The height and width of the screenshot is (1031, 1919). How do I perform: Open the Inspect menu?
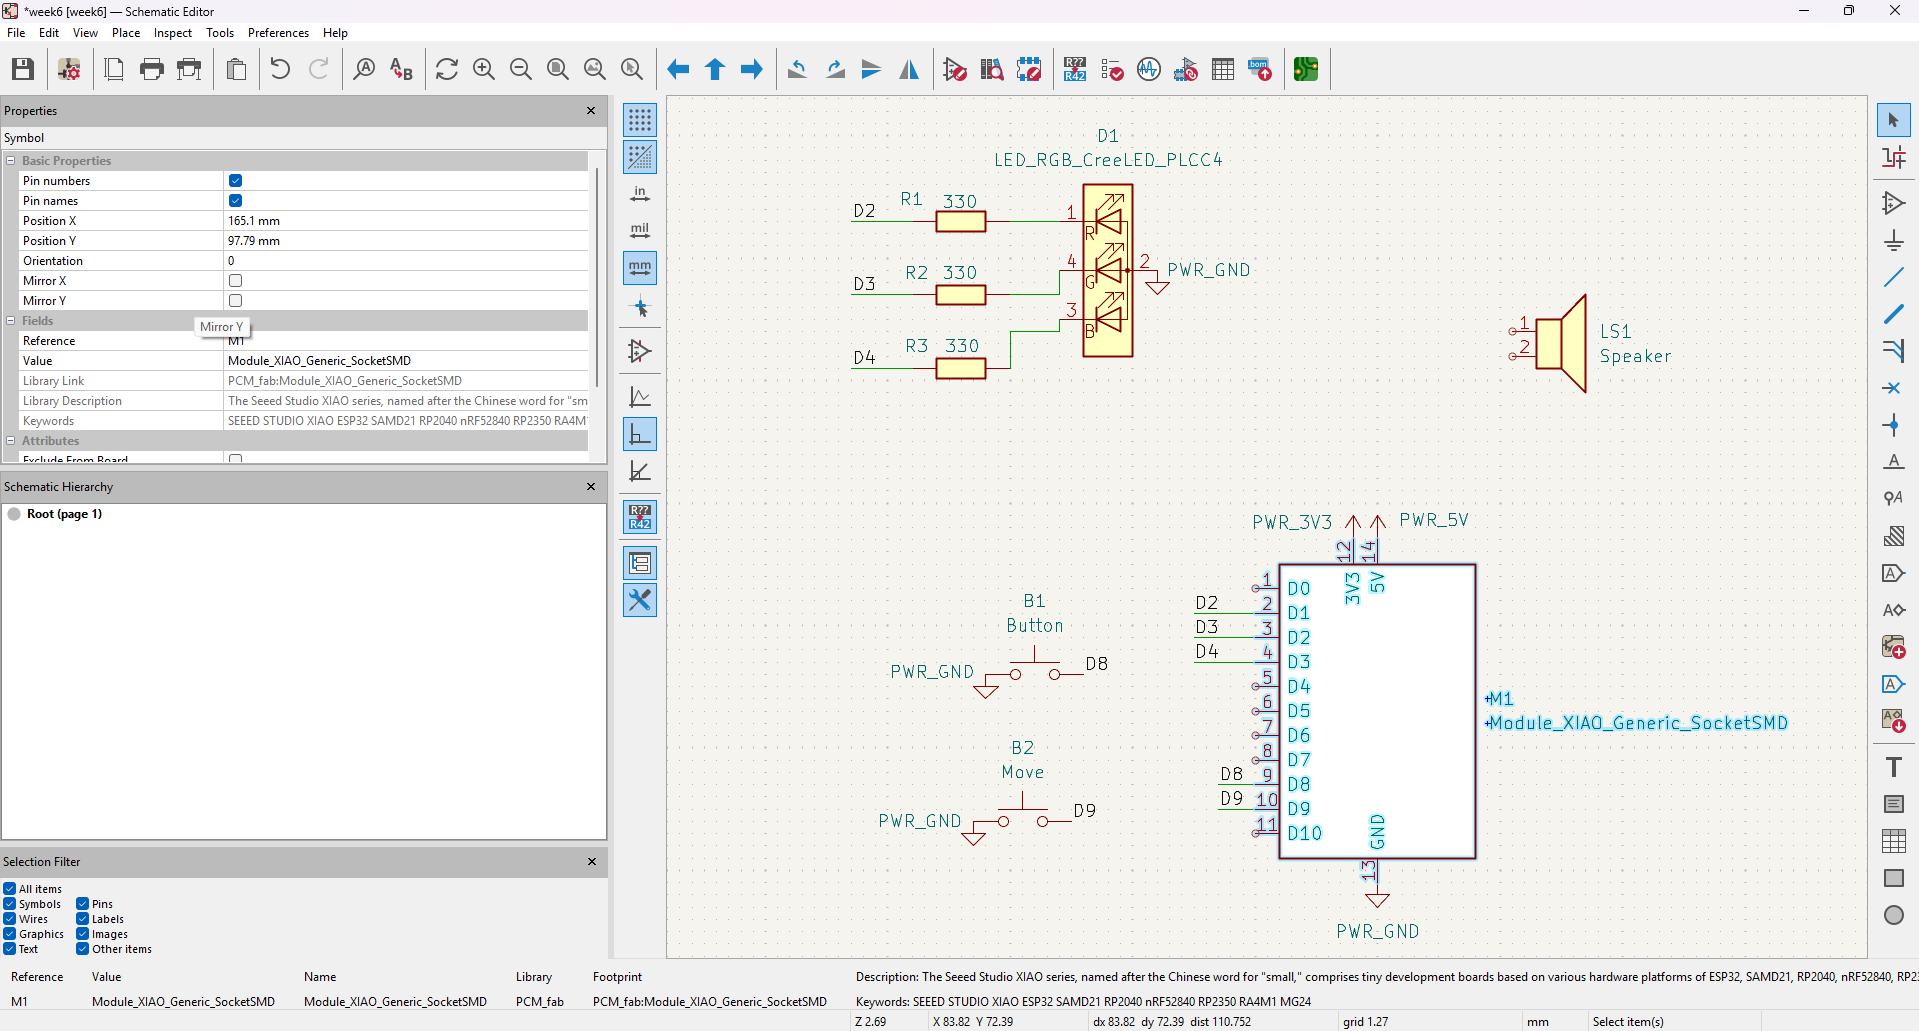[x=172, y=33]
